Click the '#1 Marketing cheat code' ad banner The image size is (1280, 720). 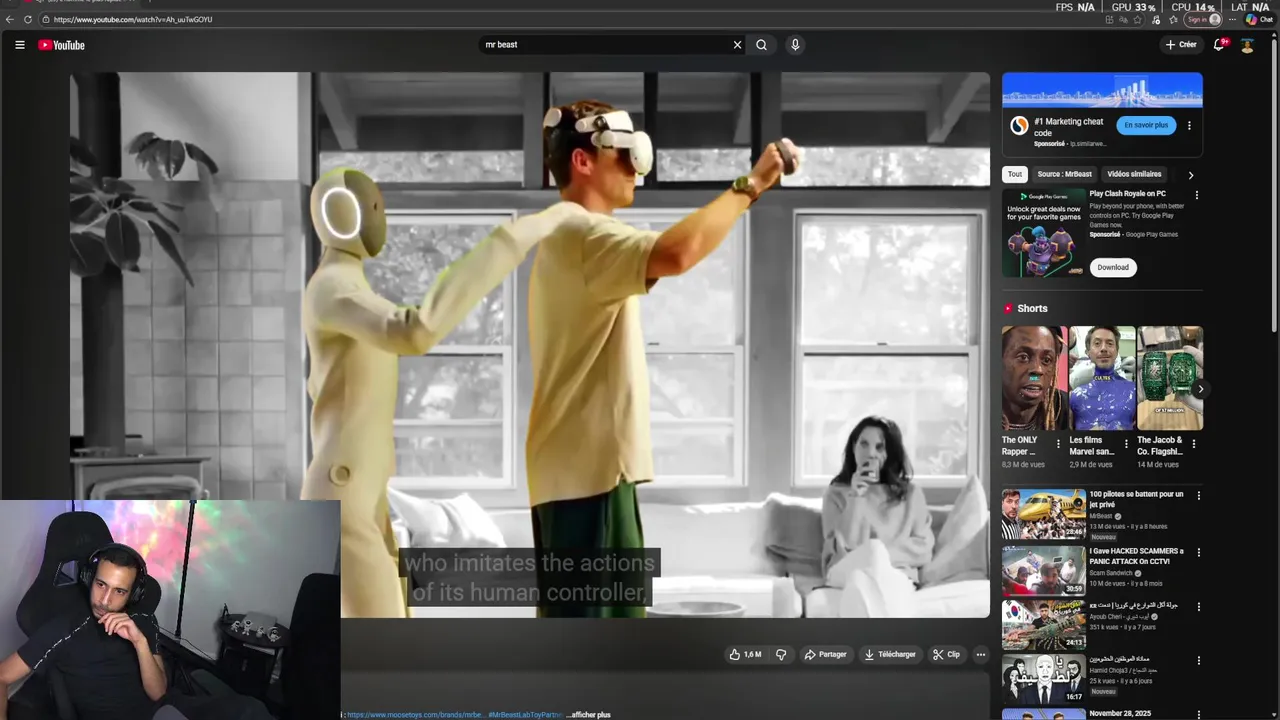click(x=1102, y=90)
